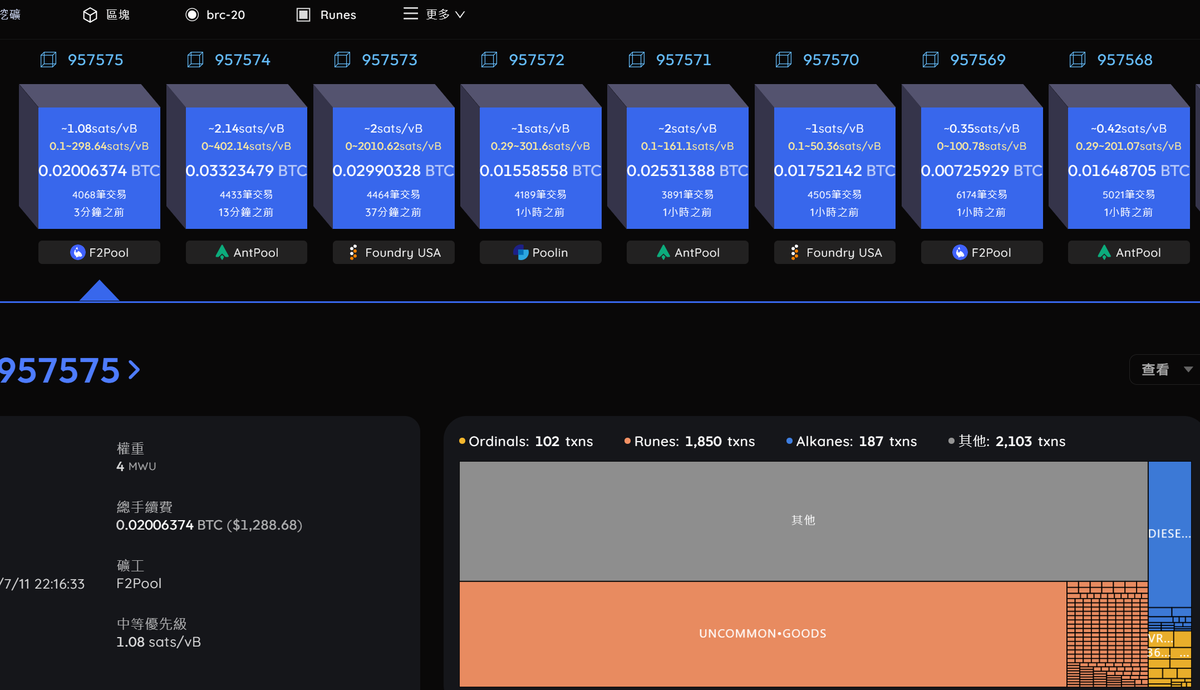Click Foundry USA logo under block 957573
The image size is (1200, 690).
click(353, 253)
